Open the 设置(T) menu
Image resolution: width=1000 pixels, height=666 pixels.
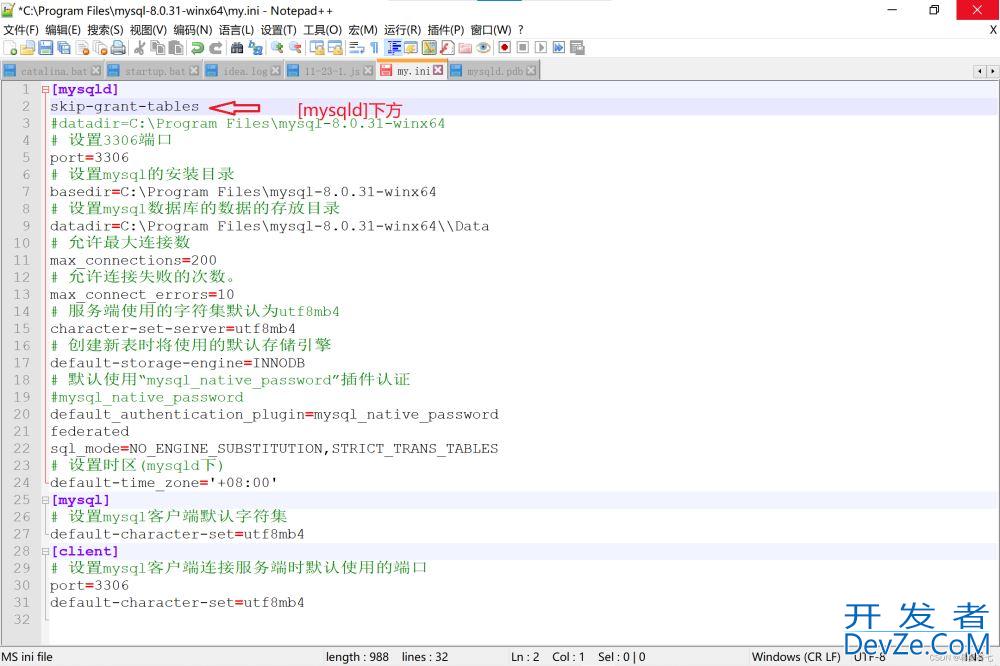(x=278, y=30)
